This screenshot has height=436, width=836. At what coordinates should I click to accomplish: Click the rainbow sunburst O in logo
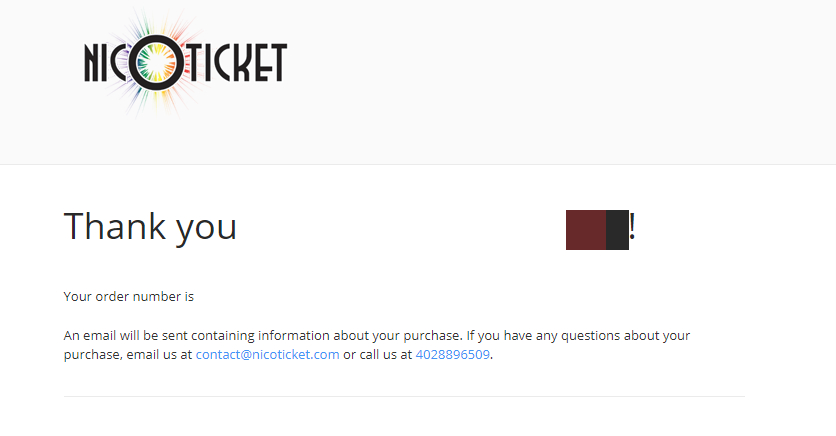(x=157, y=63)
